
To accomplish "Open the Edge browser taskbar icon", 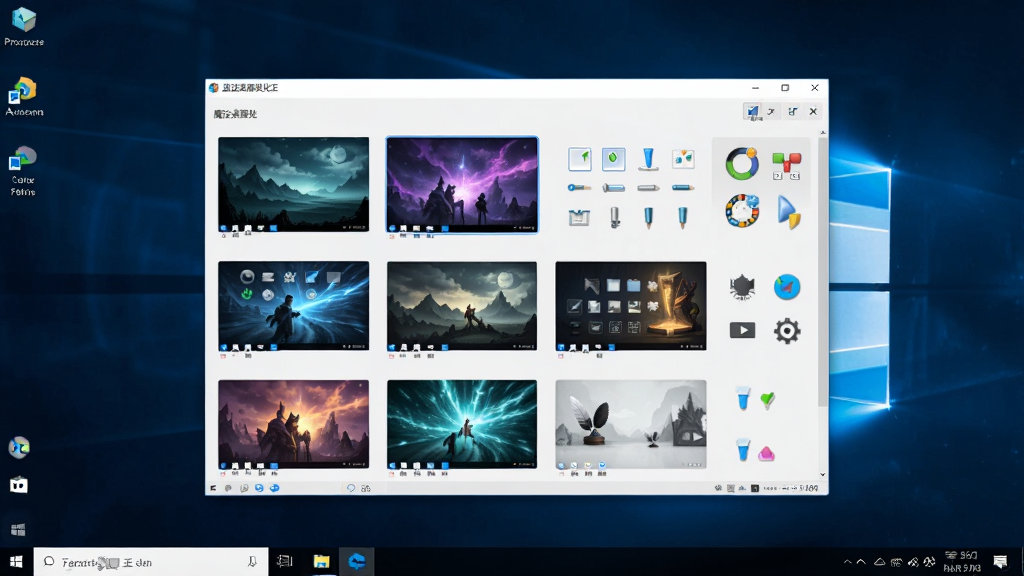I will pyautogui.click(x=357, y=562).
